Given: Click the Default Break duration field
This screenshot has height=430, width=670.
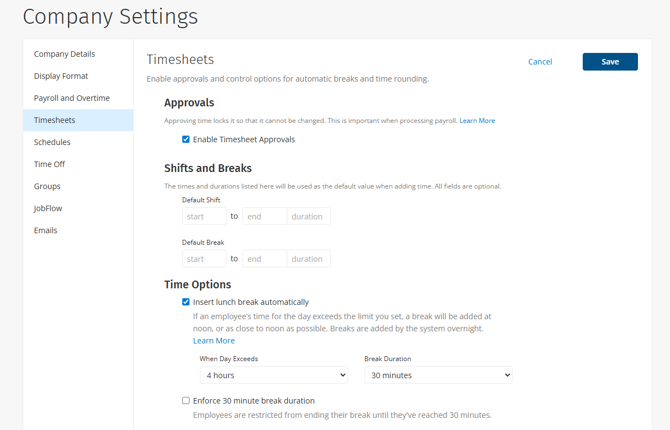Looking at the screenshot, I should (x=308, y=259).
